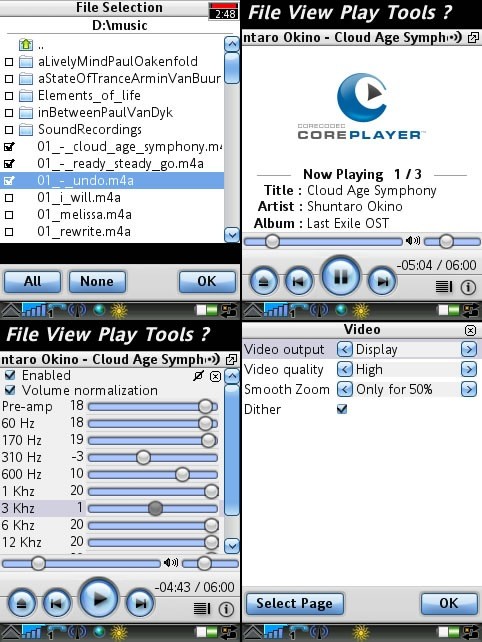This screenshot has height=642, width=482.
Task: Toggle the equalizer Enabled checkbox
Action: coord(10,375)
